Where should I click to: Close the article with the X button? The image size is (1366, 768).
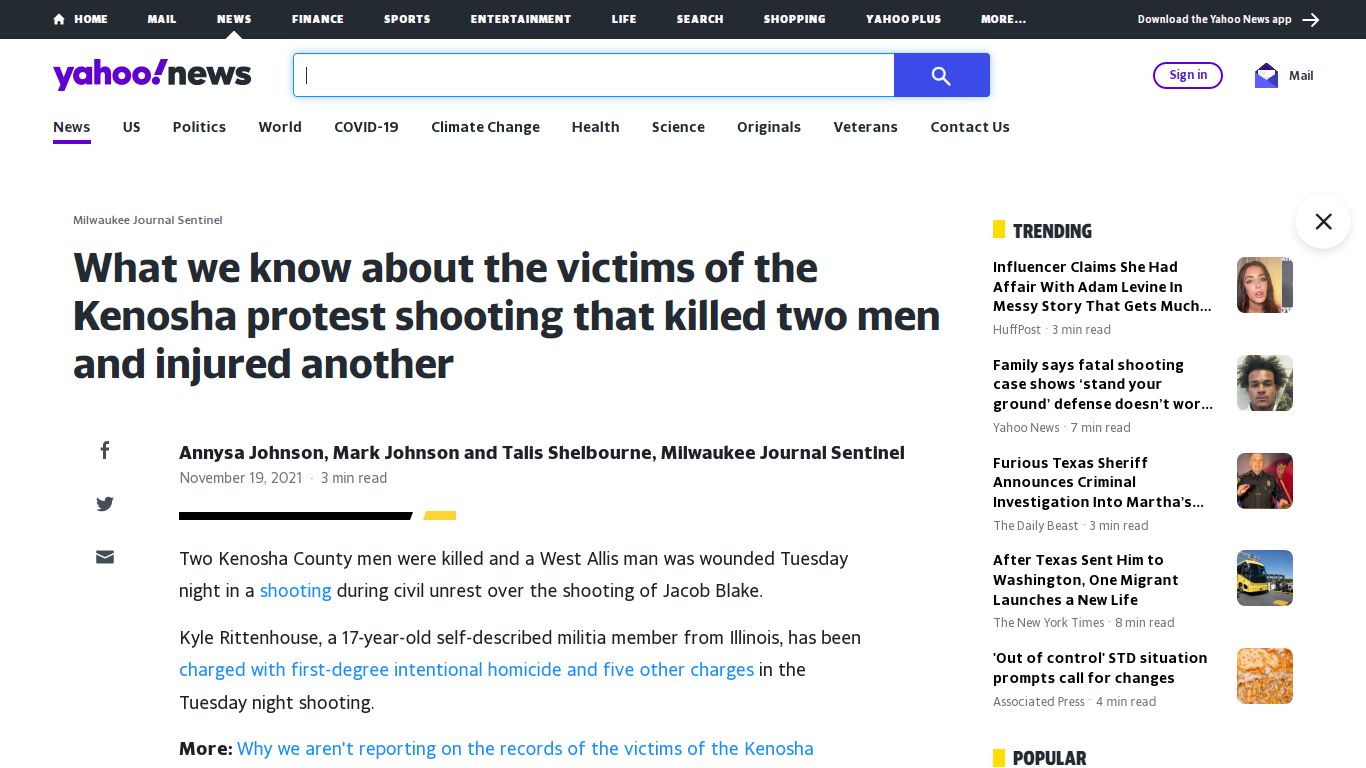[1323, 221]
